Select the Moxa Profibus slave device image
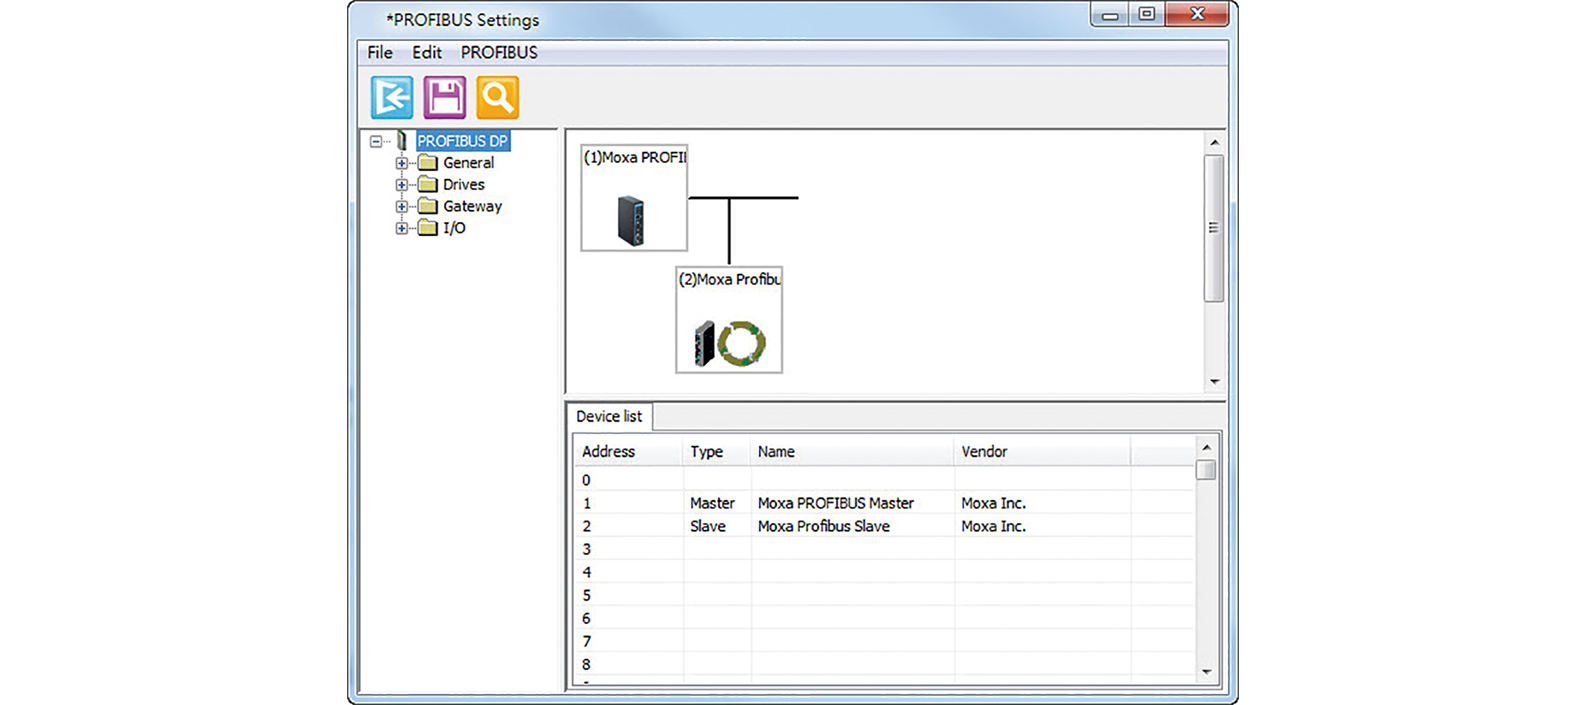Viewport: 1586px width, 705px height. click(729, 343)
